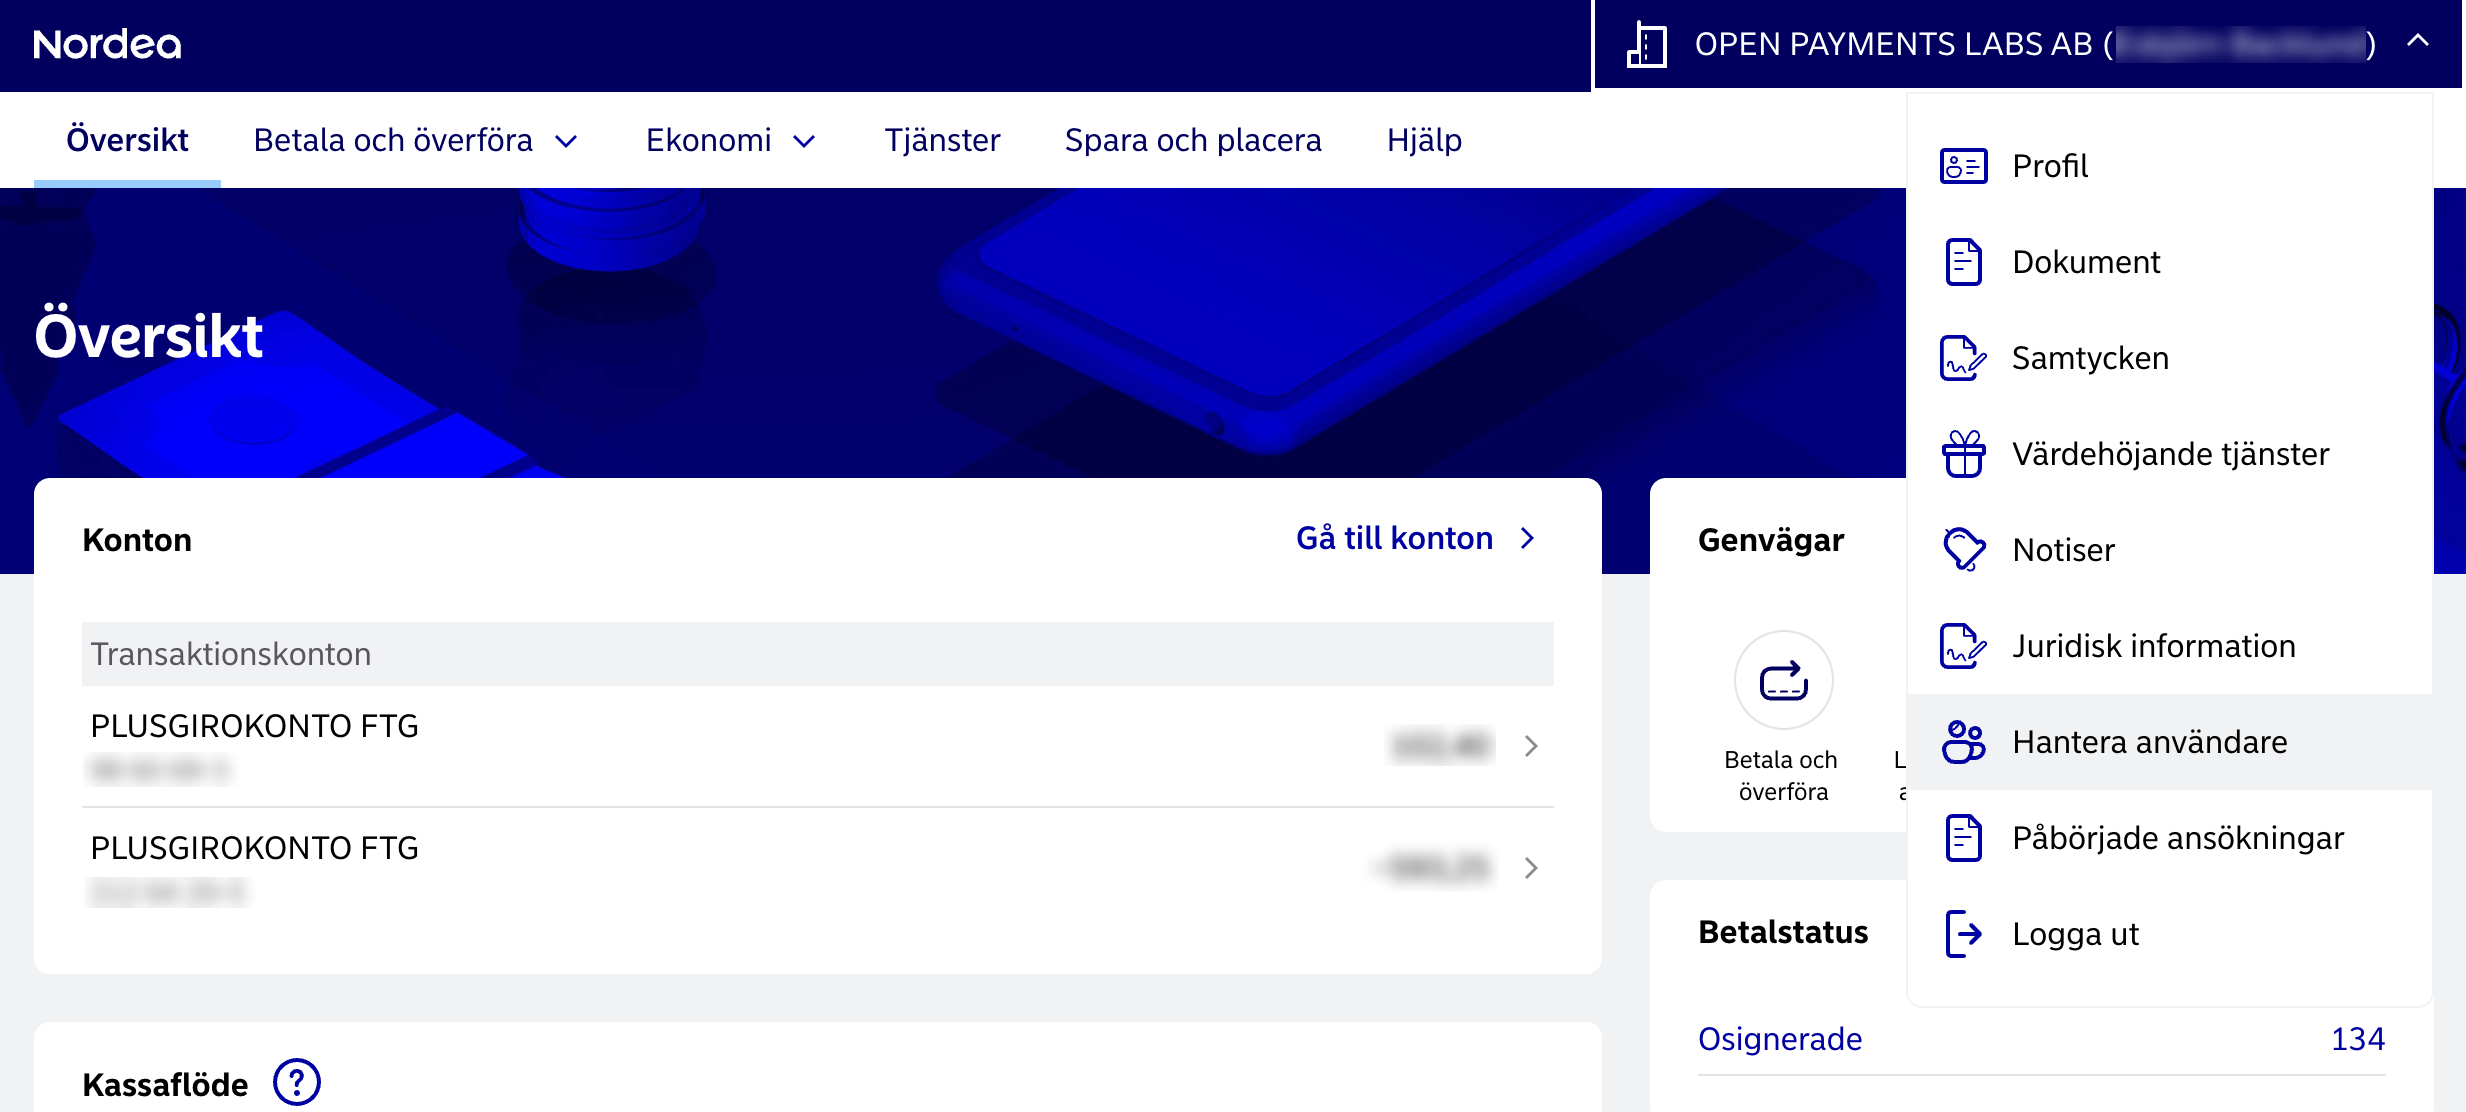Click the Hantera användare people icon
Image resolution: width=2466 pixels, height=1112 pixels.
(x=1963, y=742)
